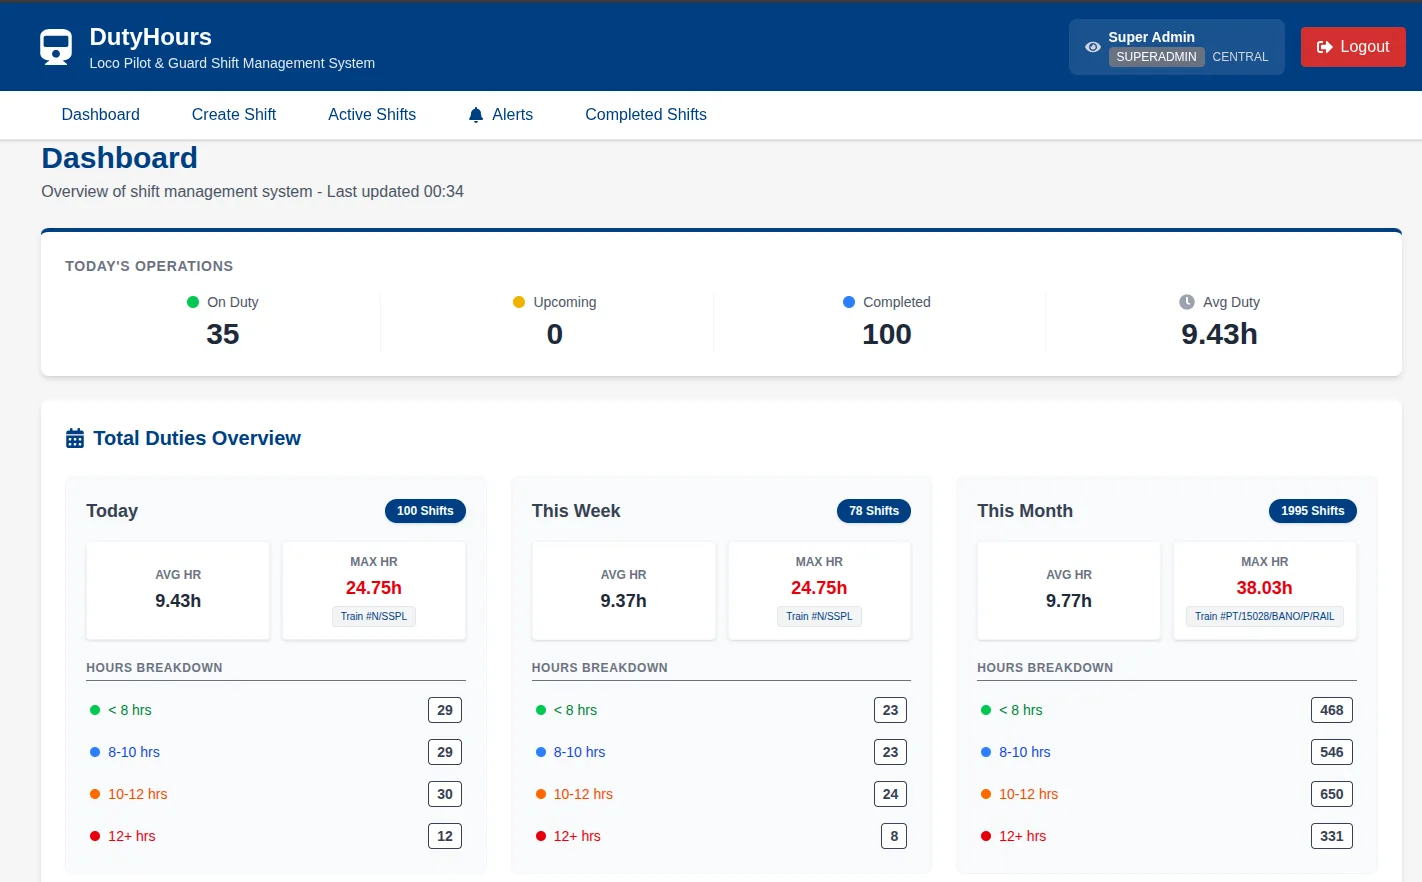Click the 'Total Duties Overview' heading

197,438
